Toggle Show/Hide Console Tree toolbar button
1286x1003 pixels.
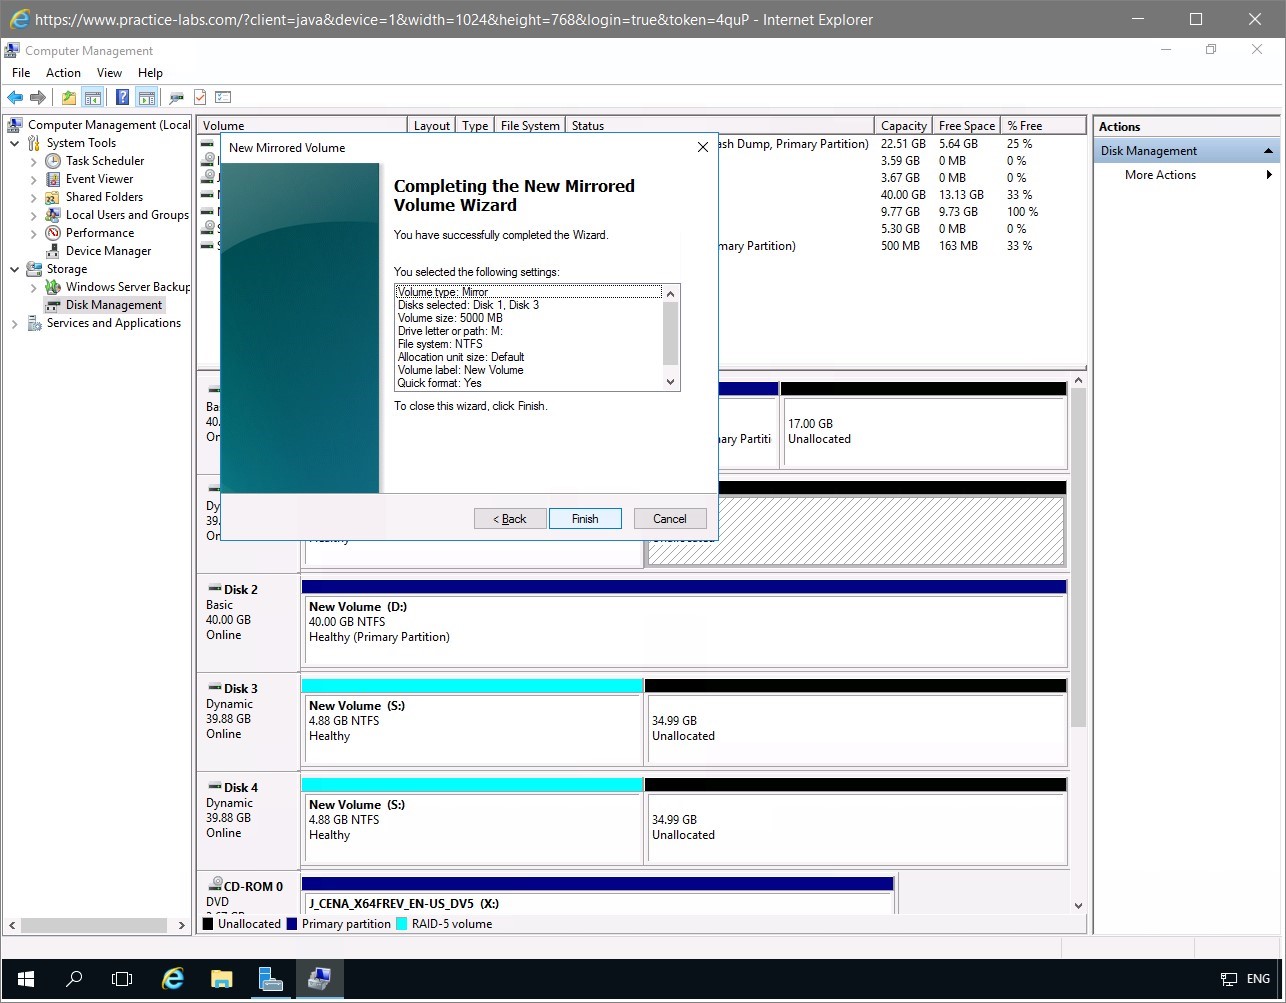pos(93,98)
